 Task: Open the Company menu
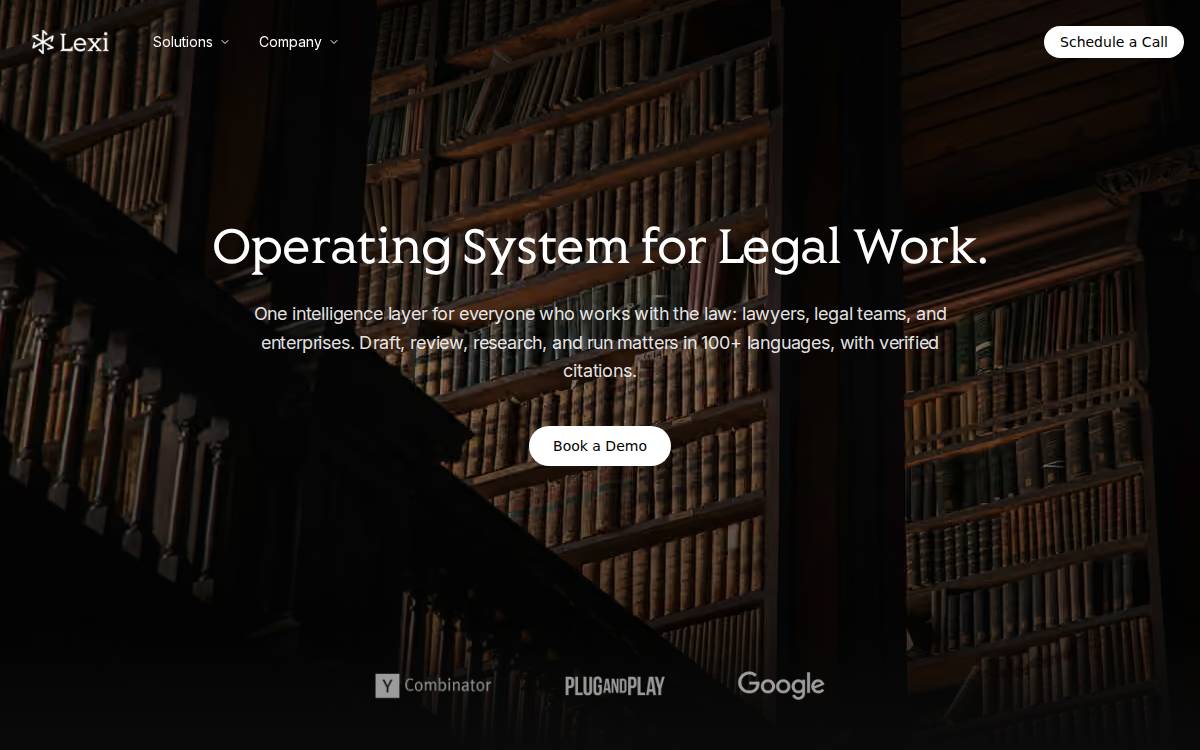(298, 42)
